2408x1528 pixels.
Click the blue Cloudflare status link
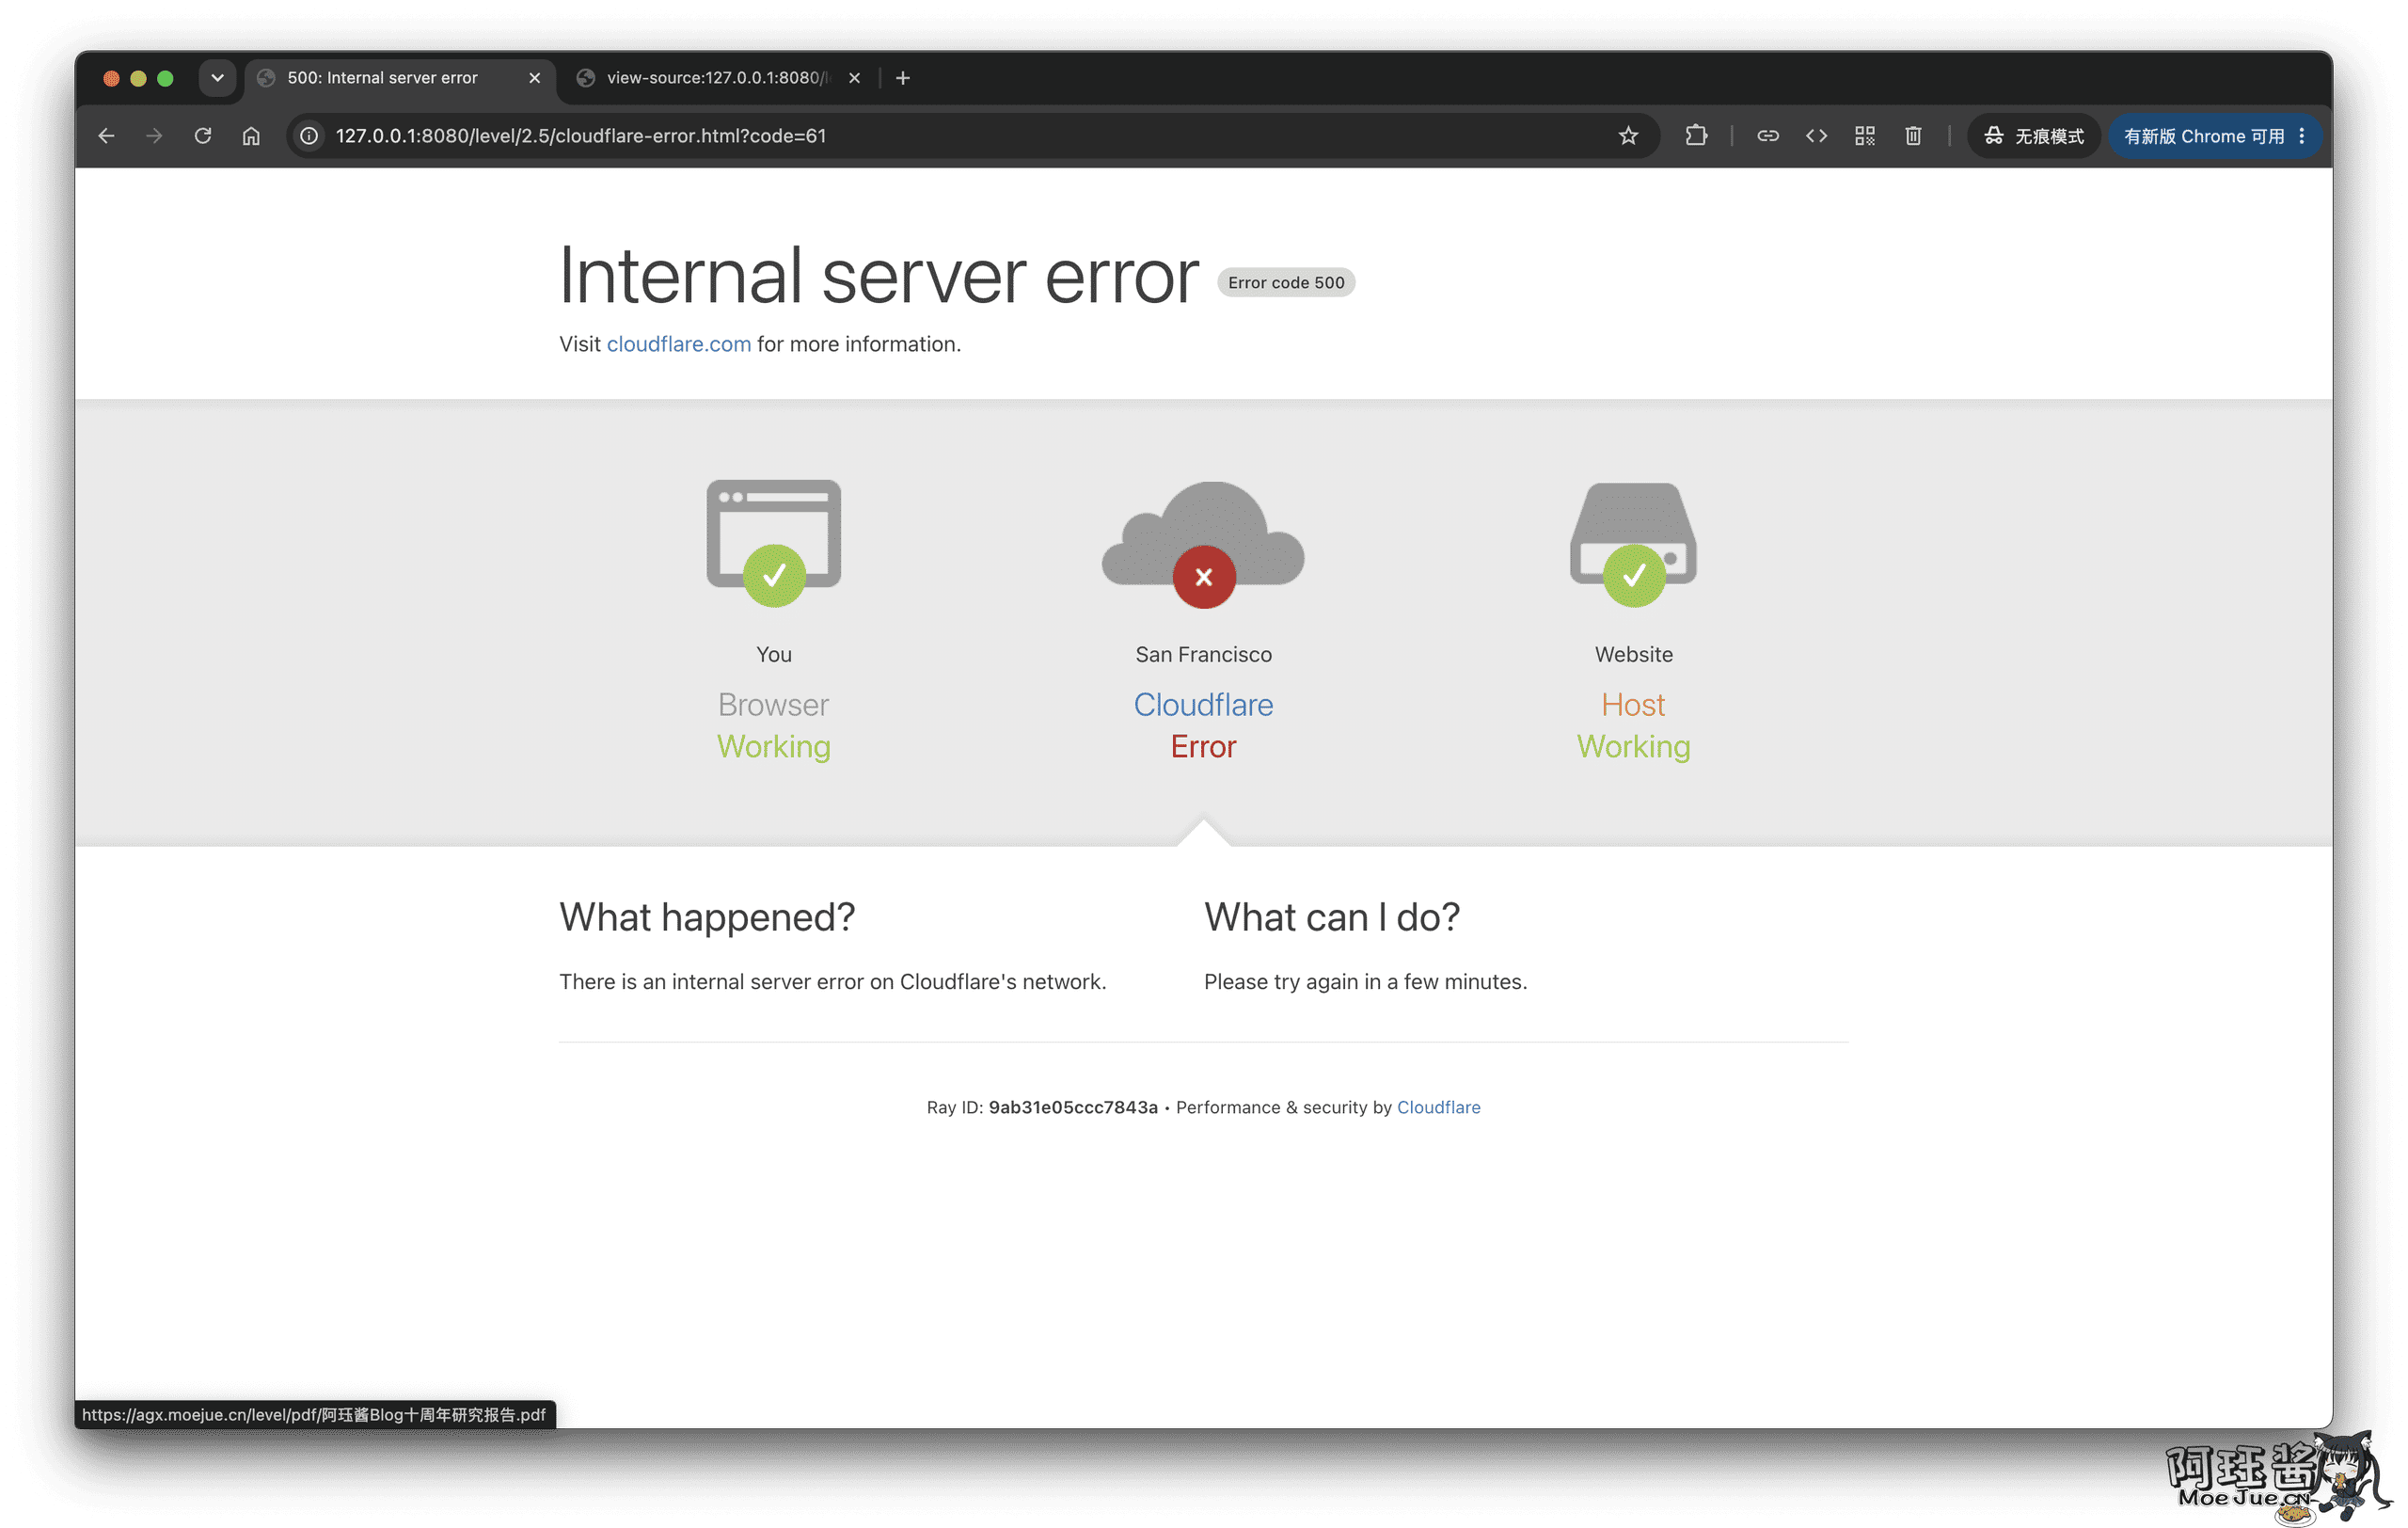pyautogui.click(x=1203, y=705)
